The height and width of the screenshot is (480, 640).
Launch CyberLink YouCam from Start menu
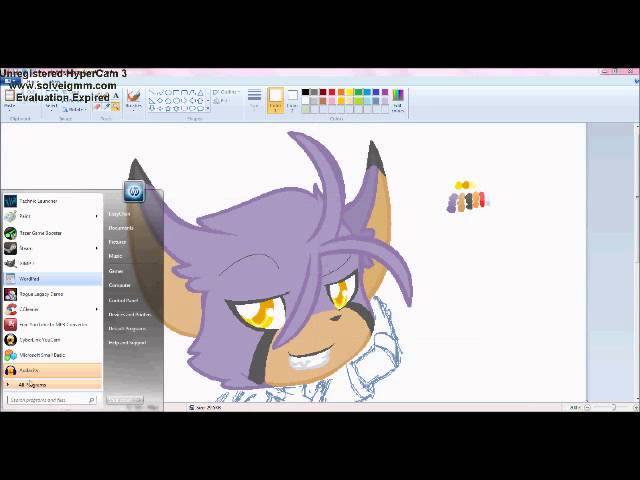point(52,340)
